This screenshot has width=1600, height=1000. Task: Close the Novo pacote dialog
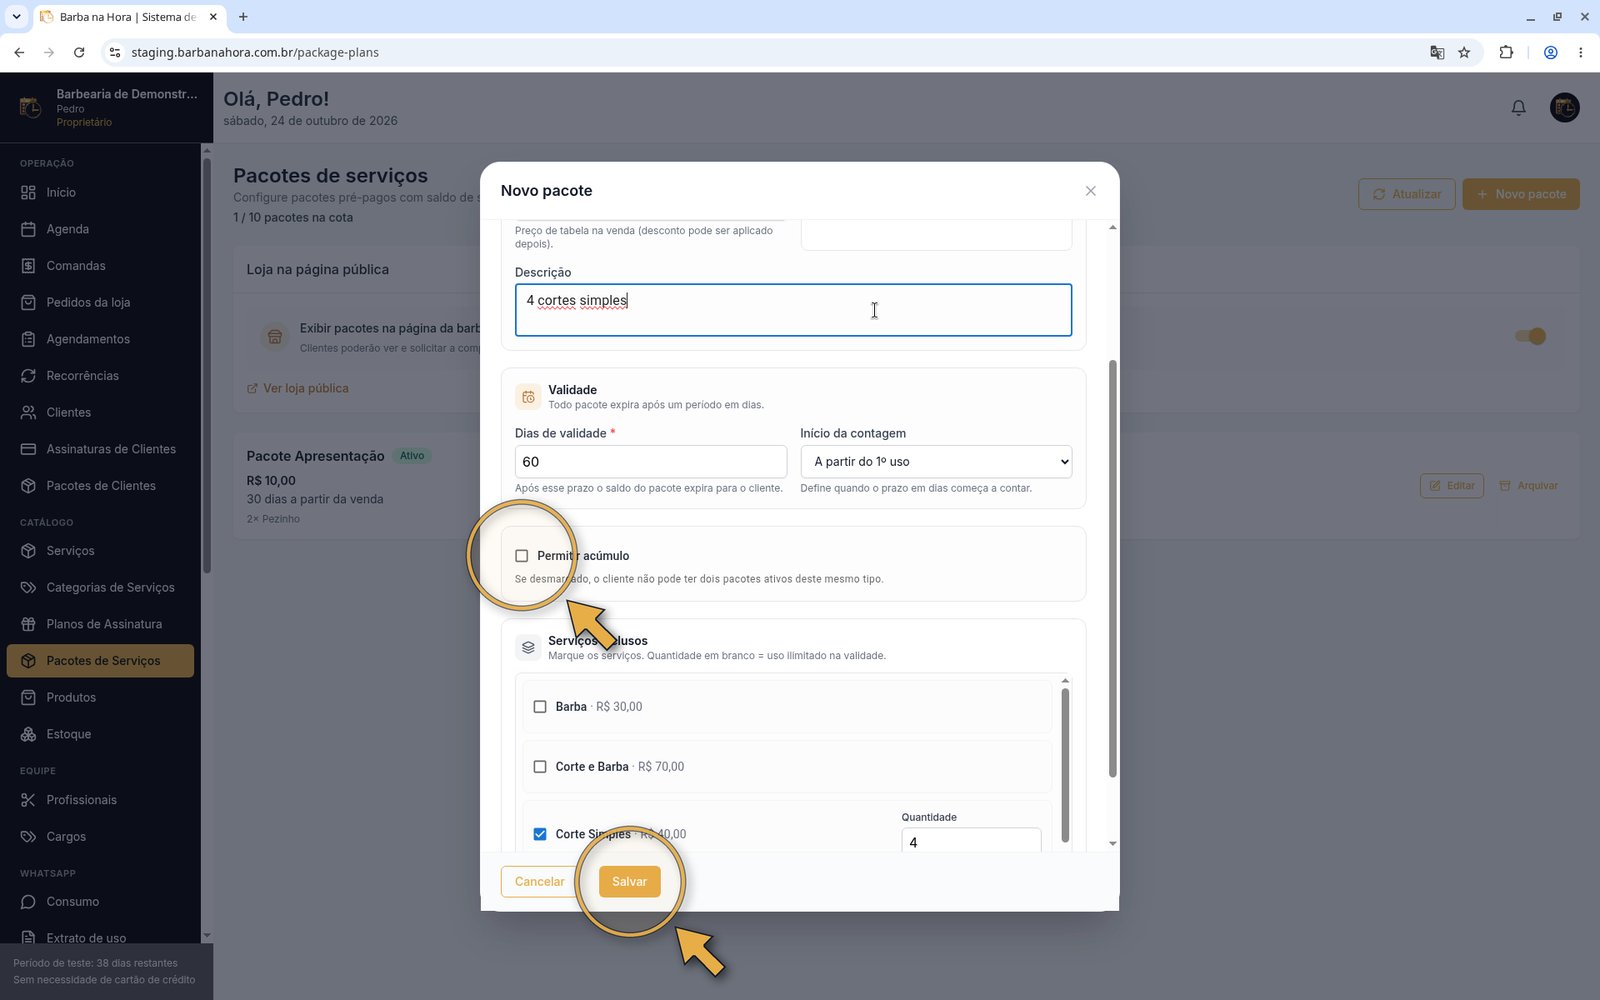(x=1090, y=191)
